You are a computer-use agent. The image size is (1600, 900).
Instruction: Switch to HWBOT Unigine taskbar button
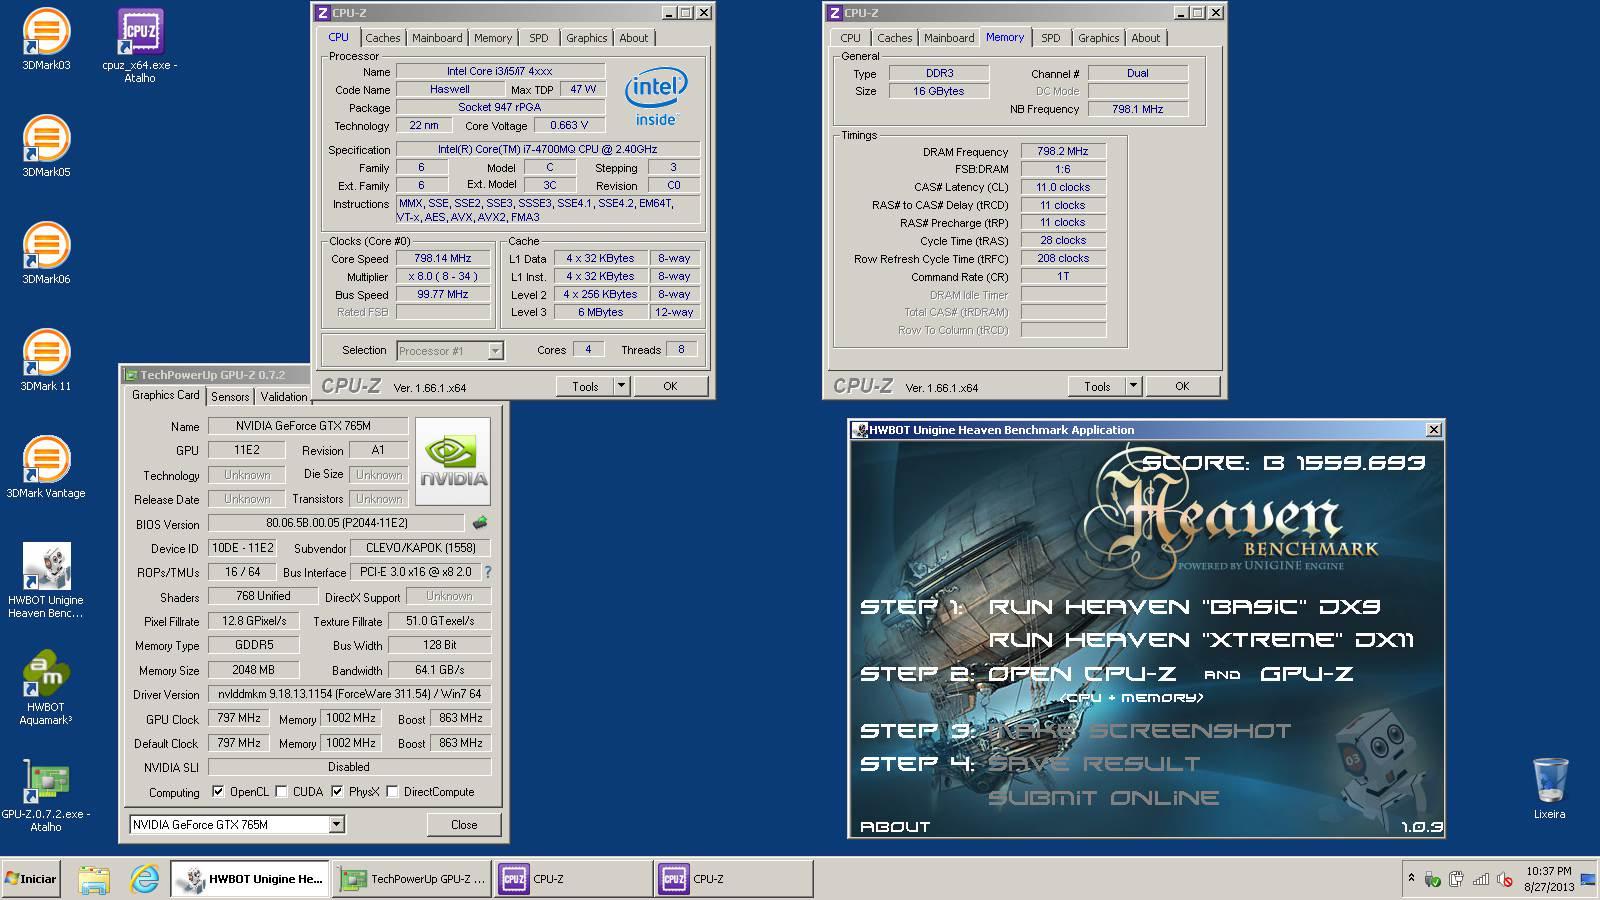pos(250,879)
